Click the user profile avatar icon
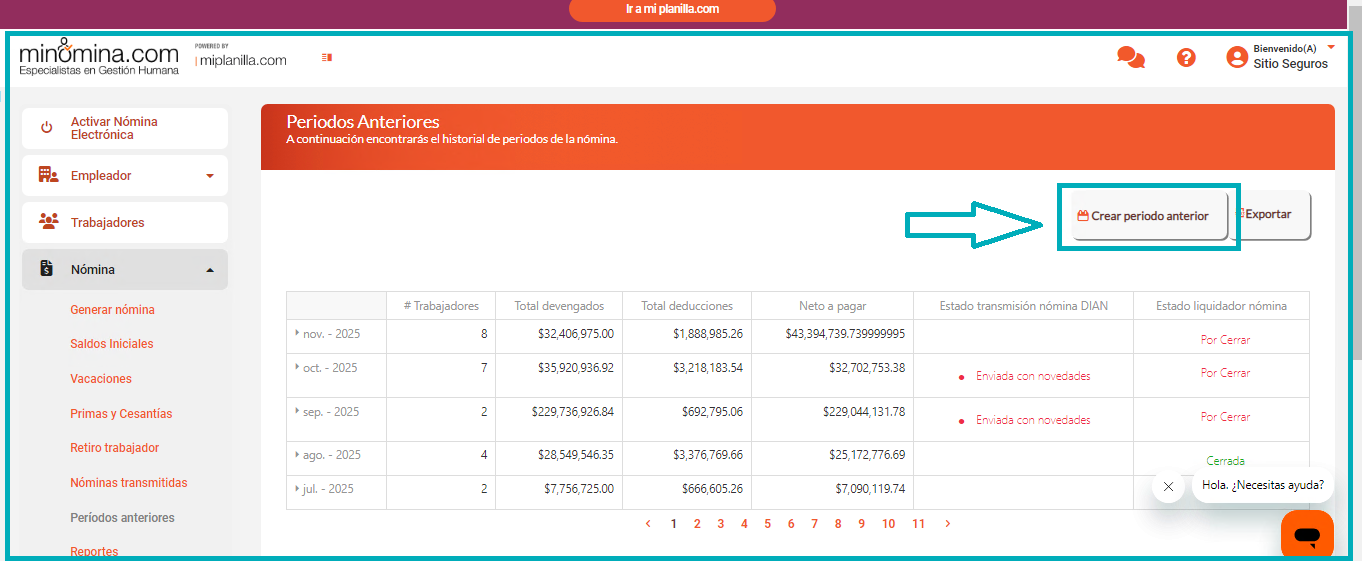Image resolution: width=1362 pixels, height=561 pixels. click(x=1237, y=57)
